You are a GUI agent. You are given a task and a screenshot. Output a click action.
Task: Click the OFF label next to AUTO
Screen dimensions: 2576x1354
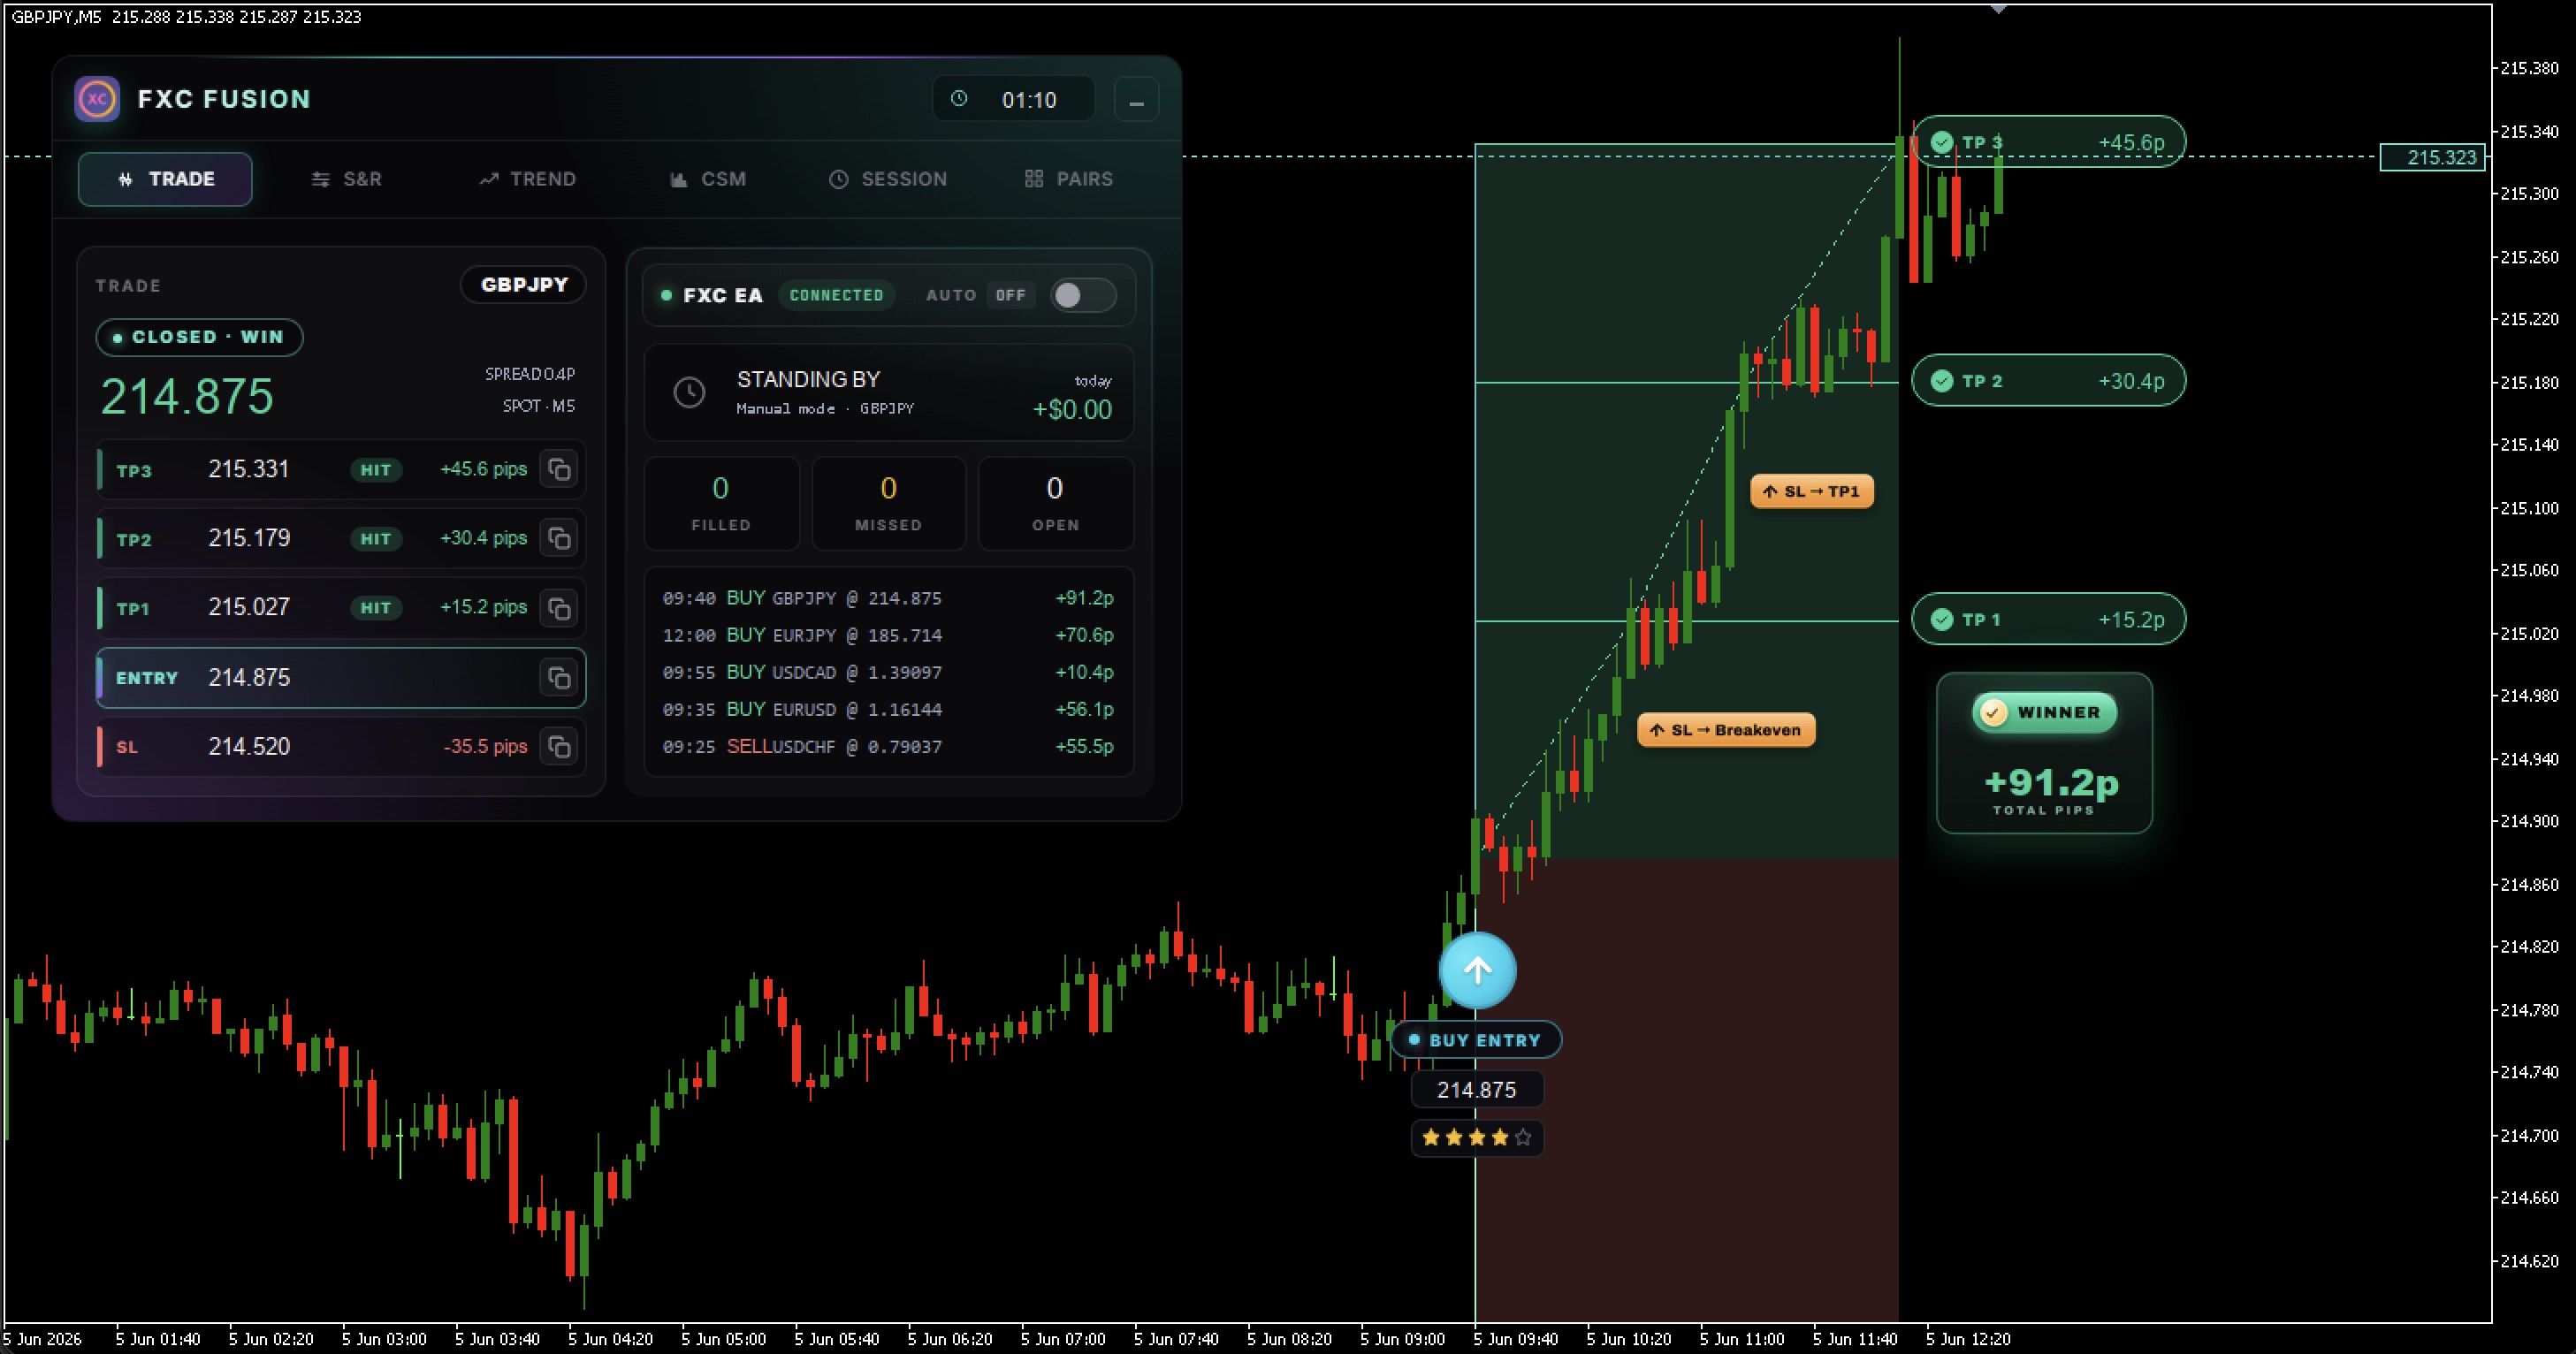click(1010, 295)
